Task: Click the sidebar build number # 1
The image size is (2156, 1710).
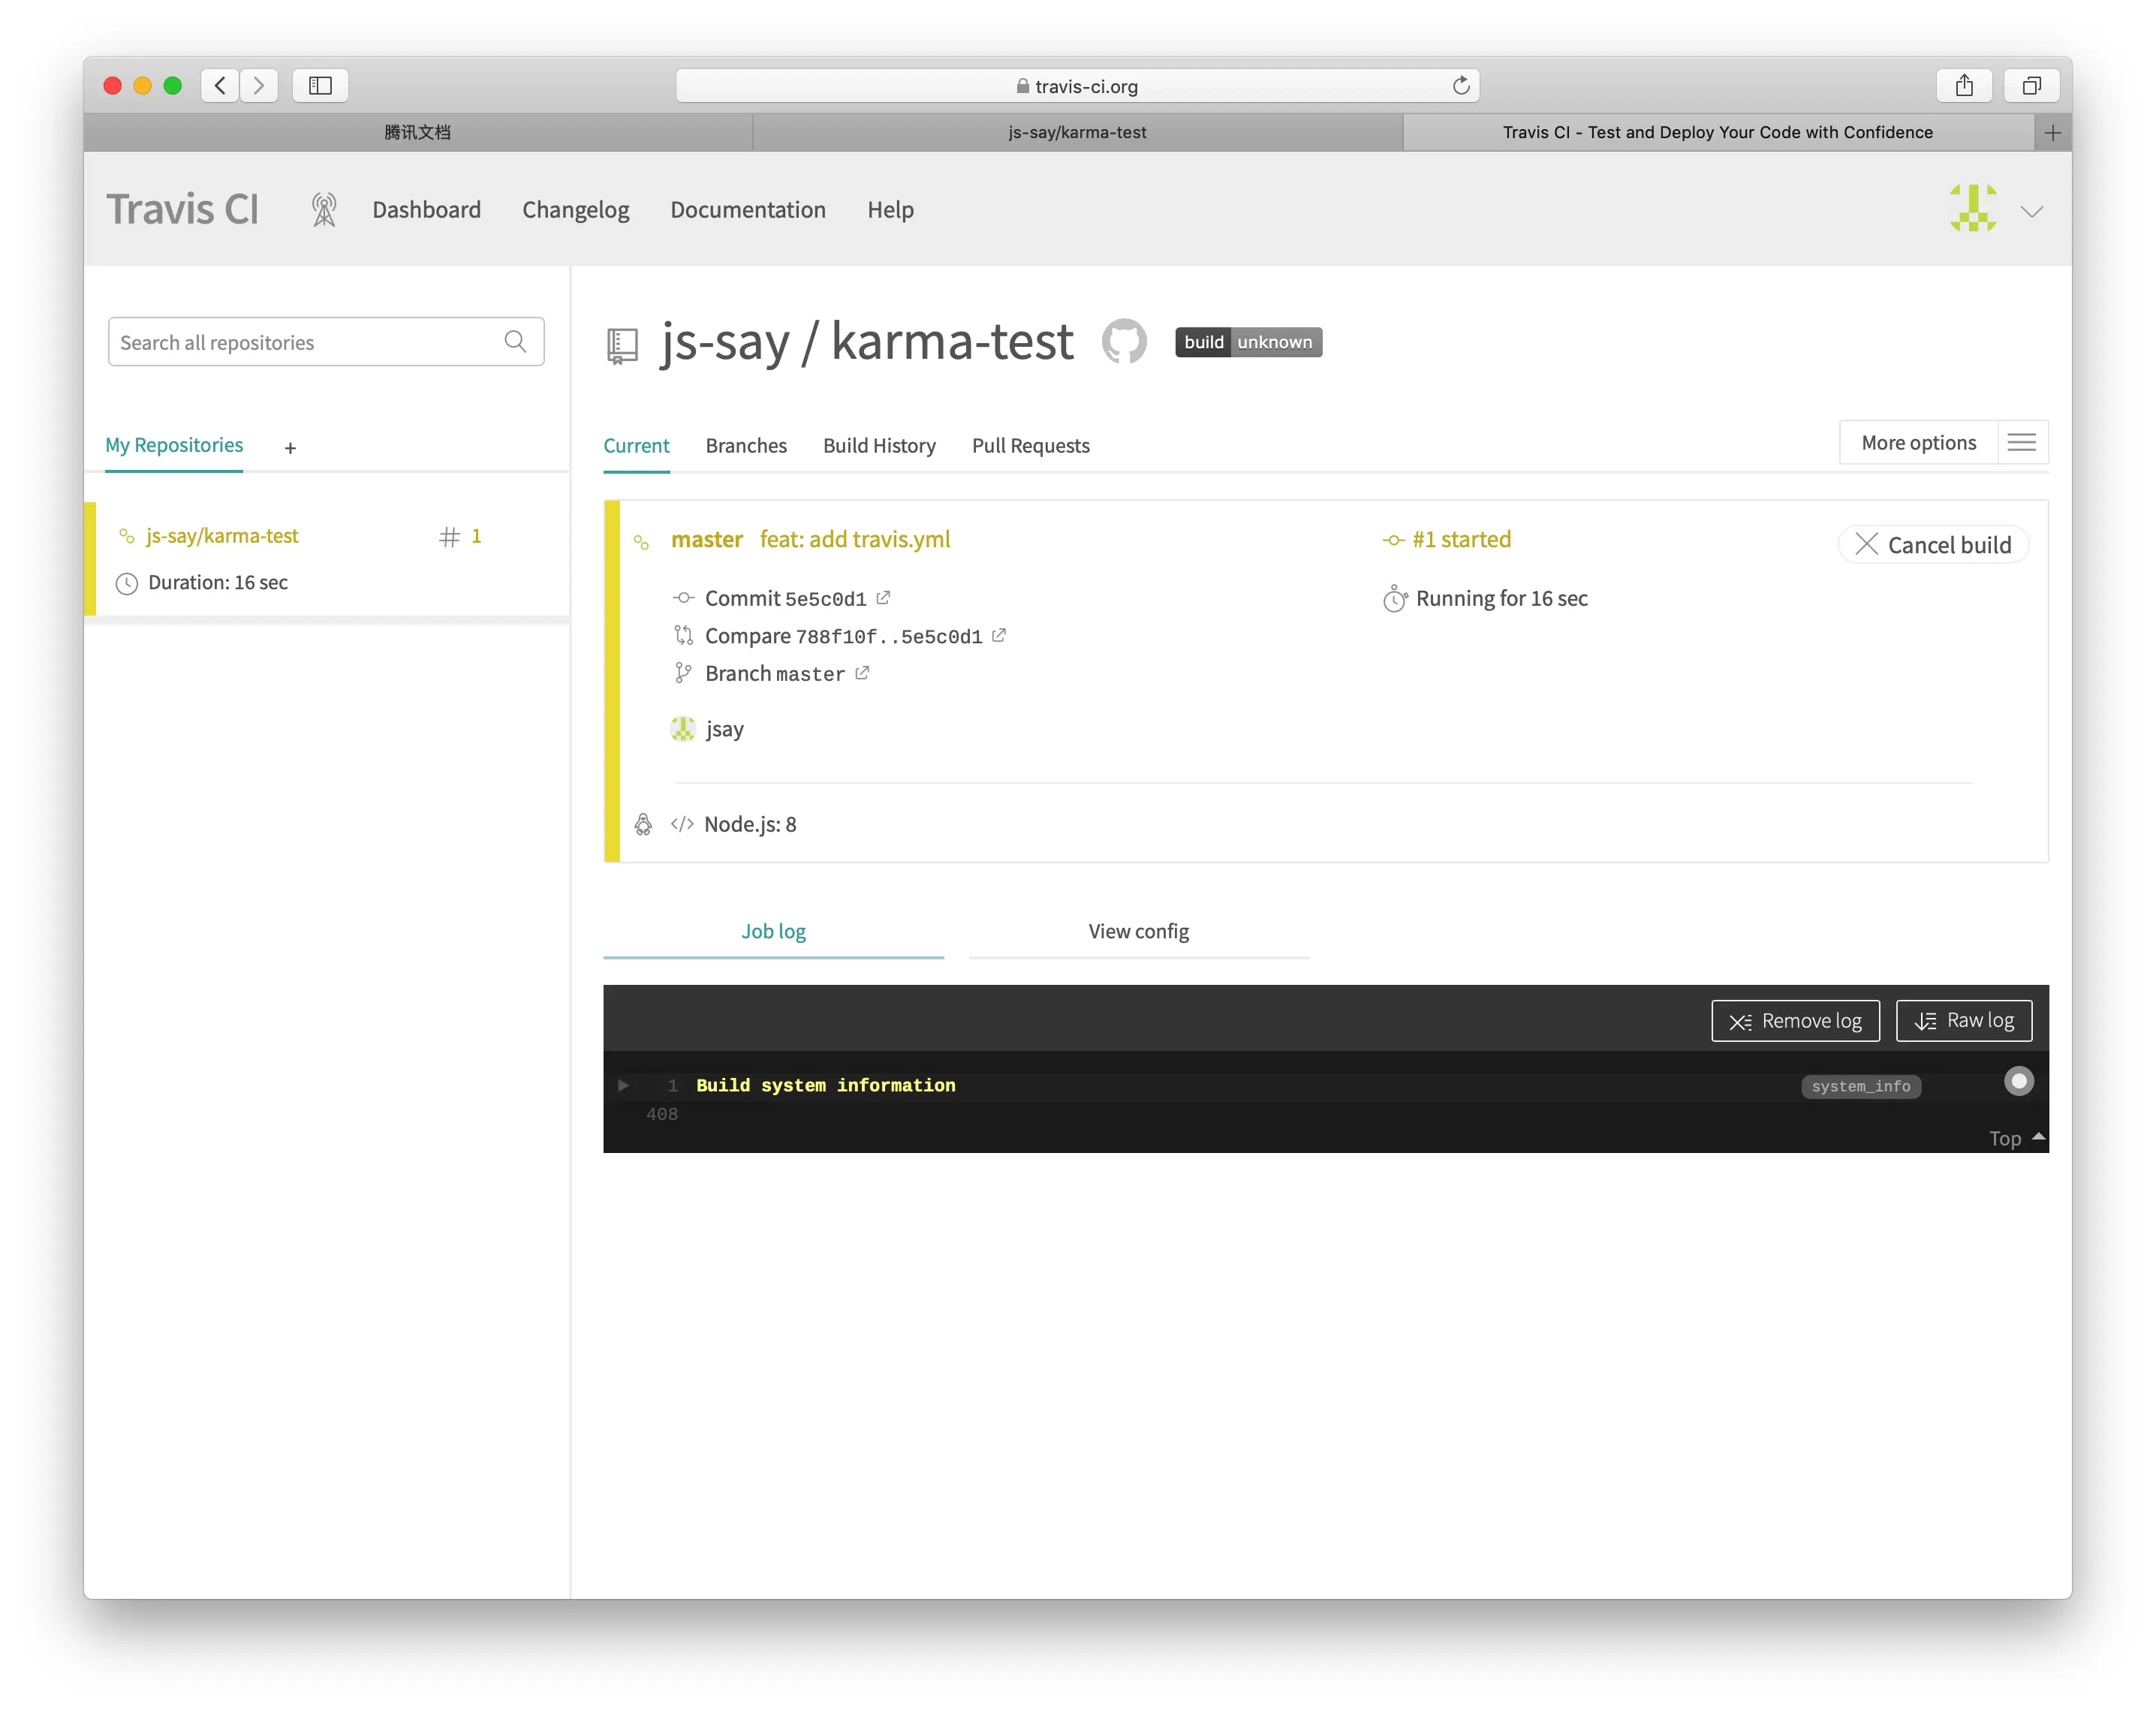Action: [460, 536]
